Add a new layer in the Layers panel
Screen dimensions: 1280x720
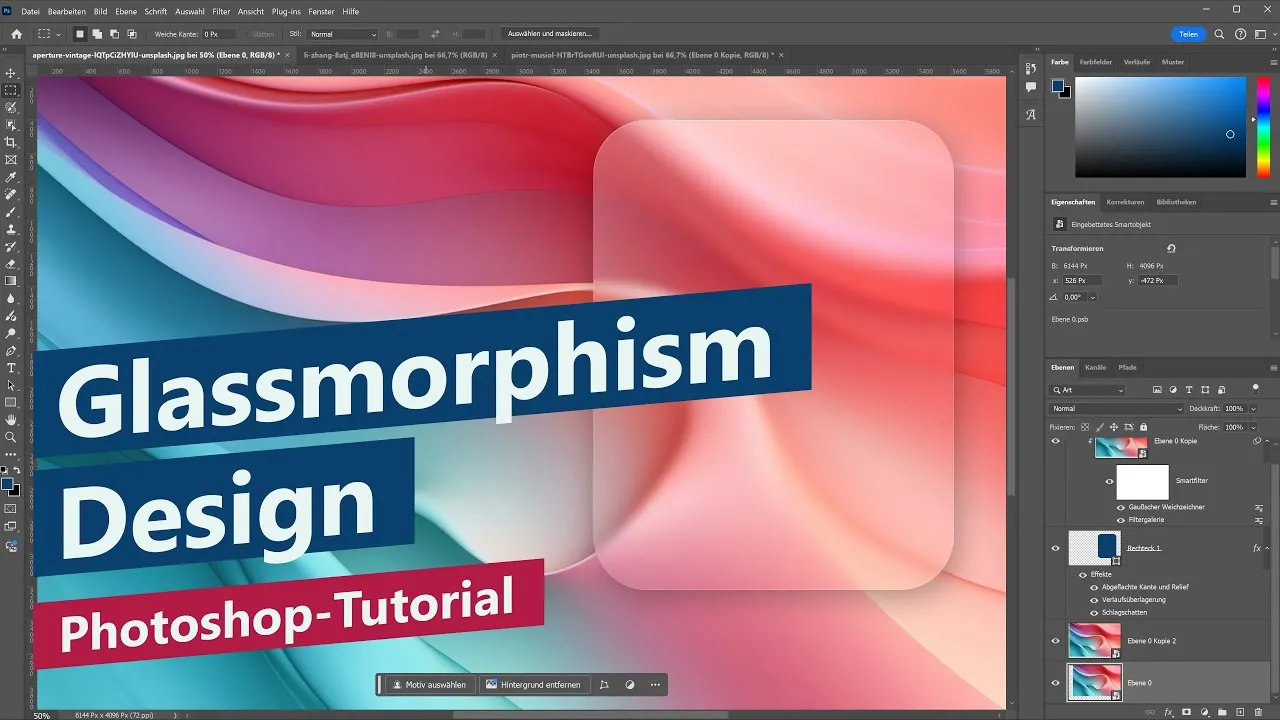[1241, 712]
